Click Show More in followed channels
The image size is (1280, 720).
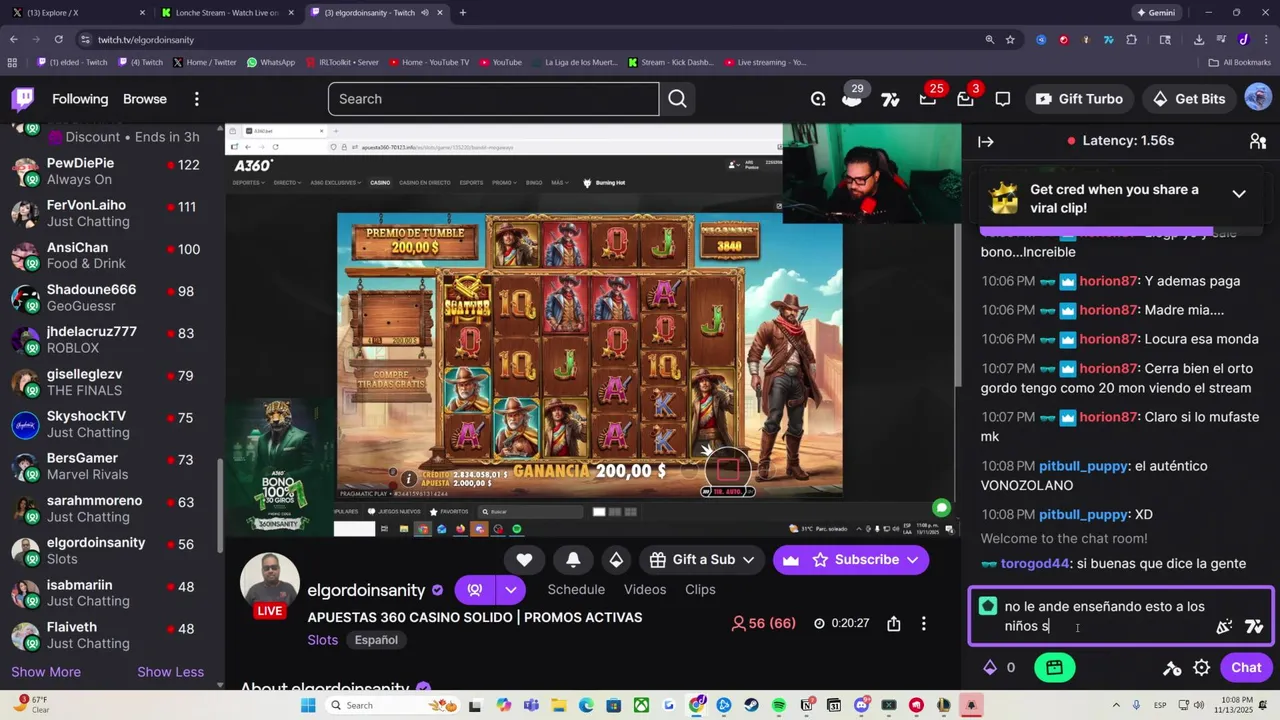46,672
